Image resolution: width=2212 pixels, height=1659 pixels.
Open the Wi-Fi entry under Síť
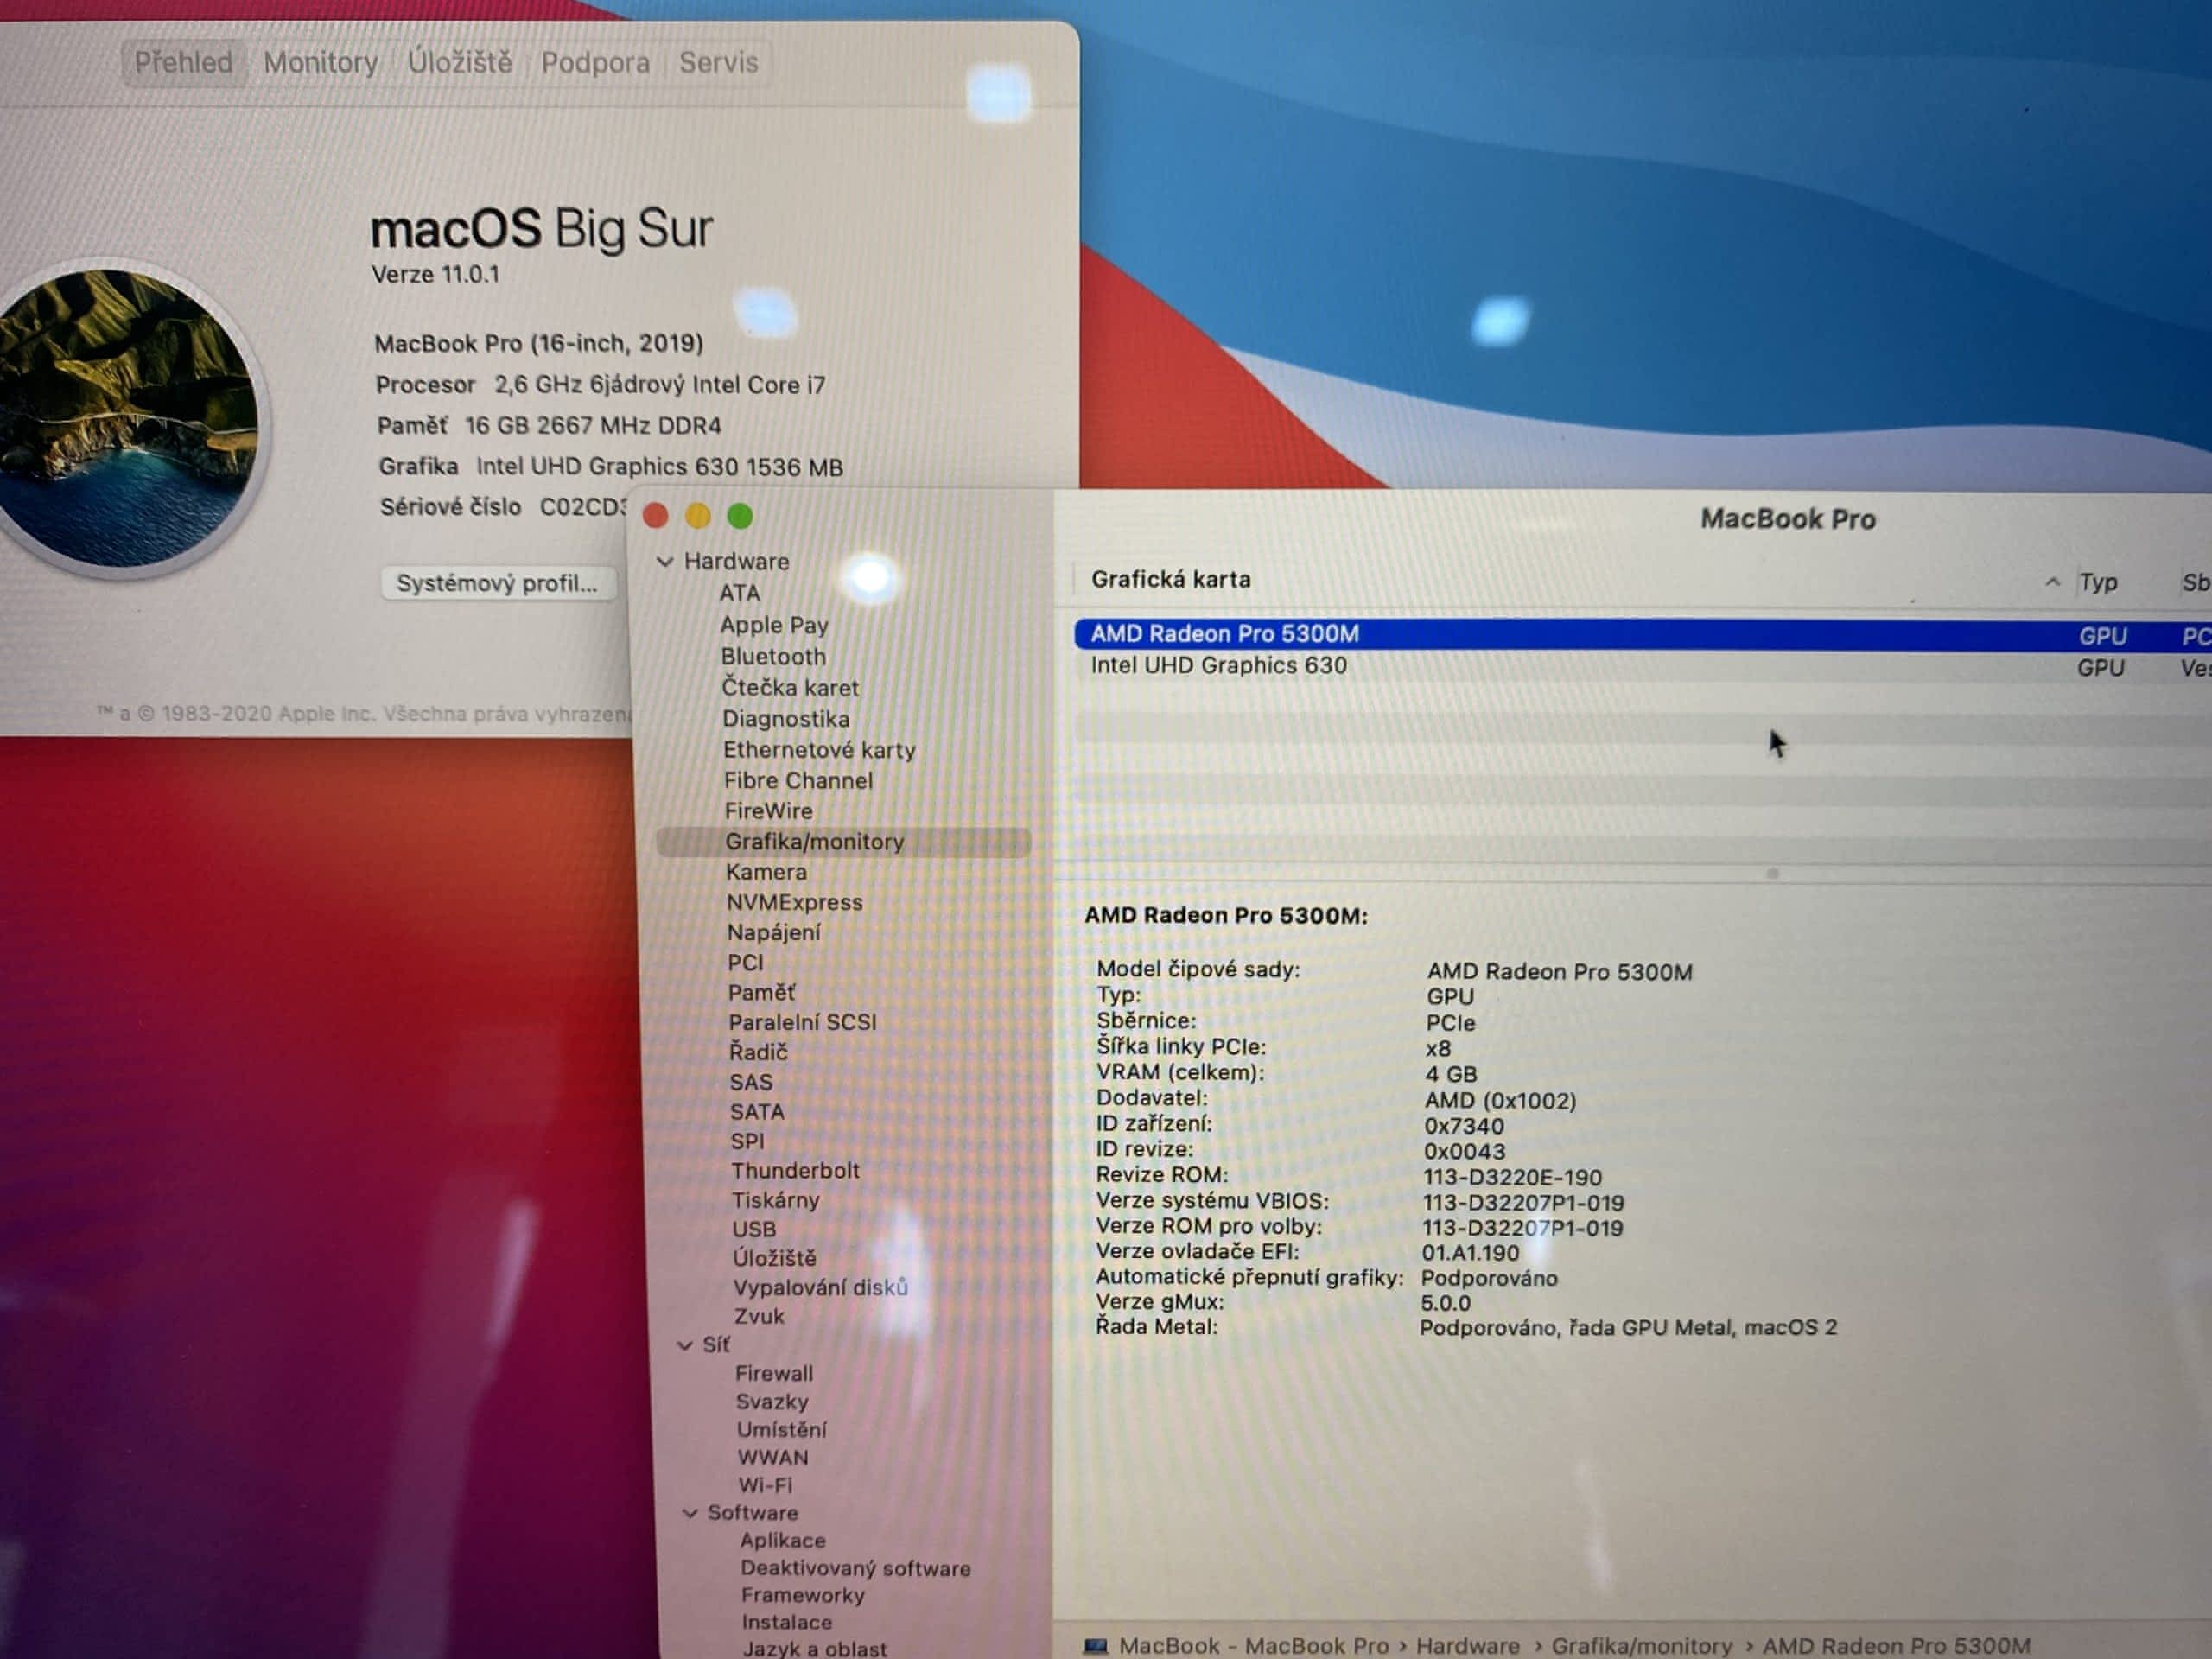[765, 1485]
